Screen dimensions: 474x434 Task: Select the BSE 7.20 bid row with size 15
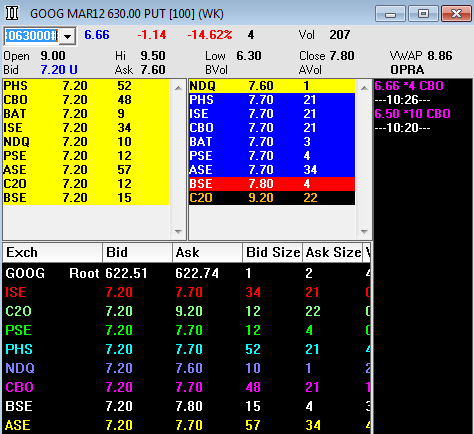[86, 198]
